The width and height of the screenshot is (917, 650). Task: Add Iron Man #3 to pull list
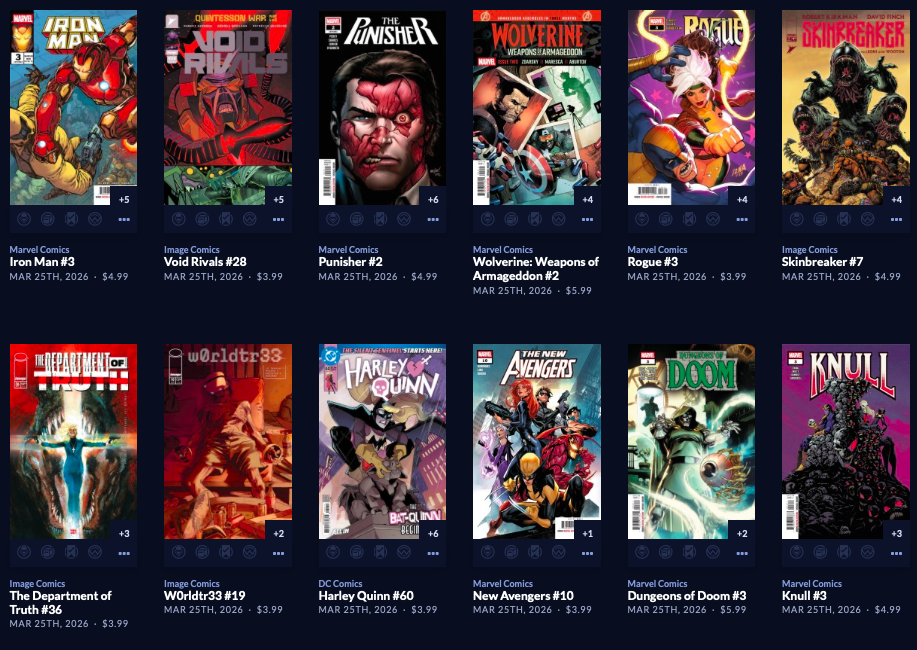pos(24,219)
